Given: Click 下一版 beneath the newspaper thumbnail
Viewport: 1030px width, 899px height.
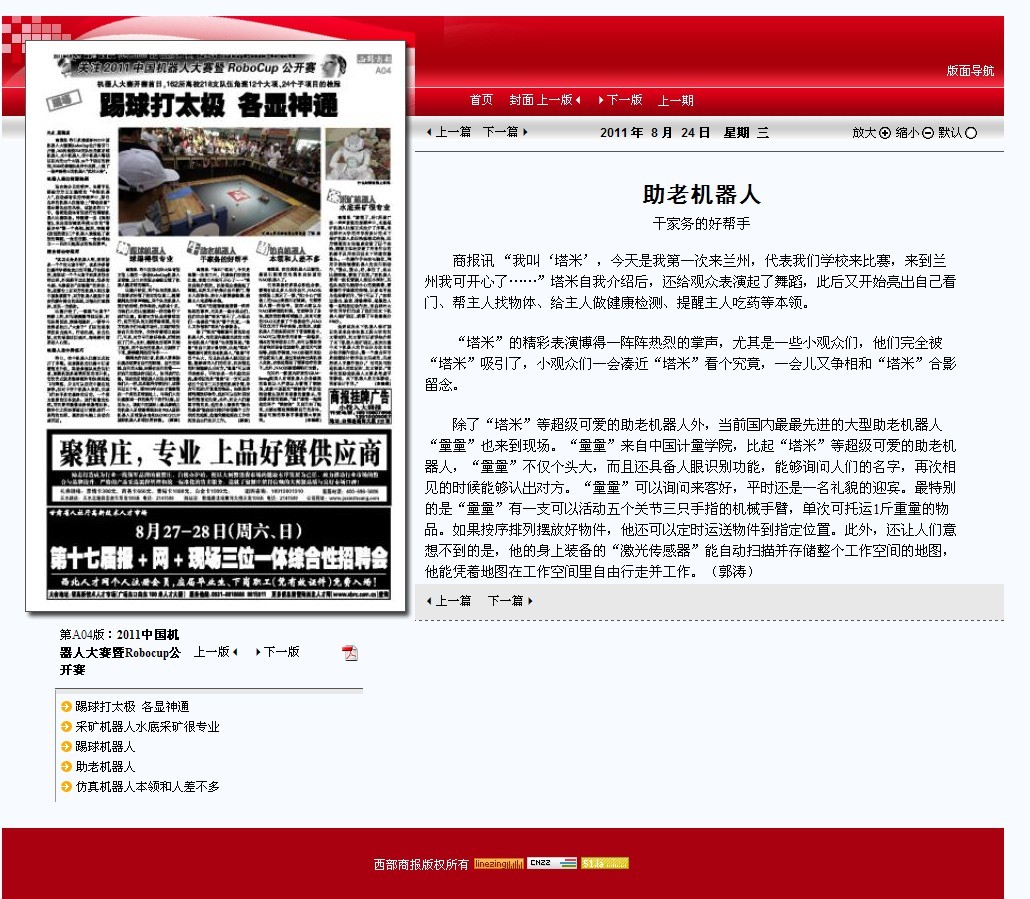Looking at the screenshot, I should point(278,652).
